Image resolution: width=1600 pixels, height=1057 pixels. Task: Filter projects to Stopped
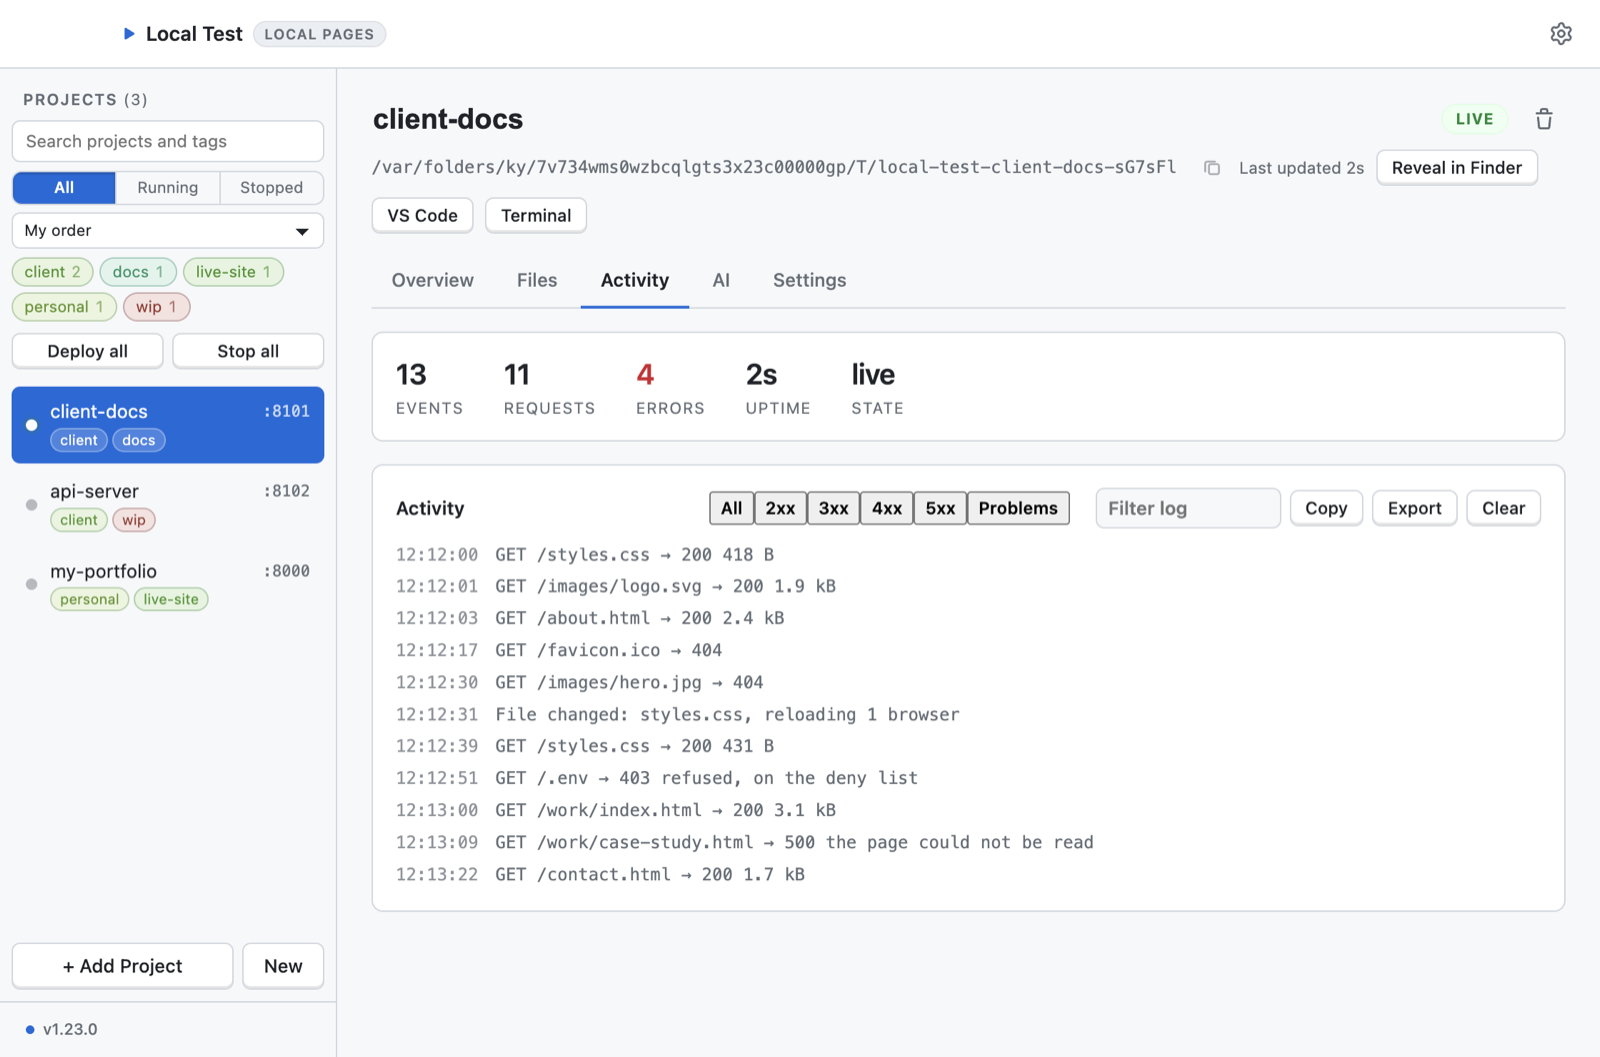coord(271,187)
